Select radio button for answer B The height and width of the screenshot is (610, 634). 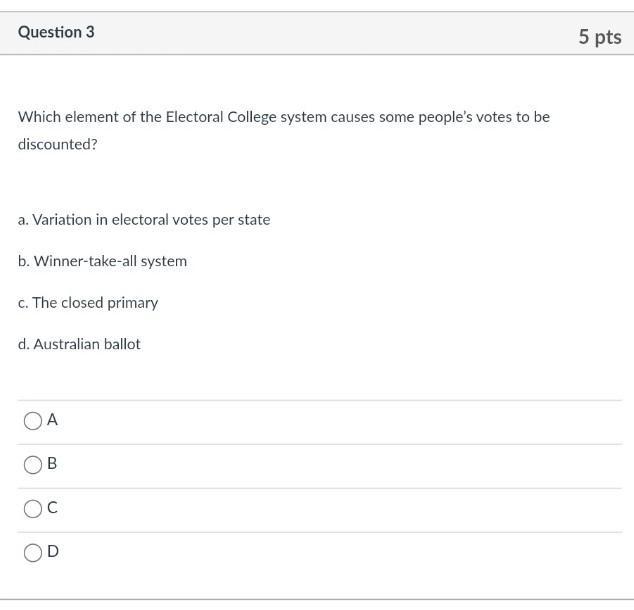coord(33,465)
